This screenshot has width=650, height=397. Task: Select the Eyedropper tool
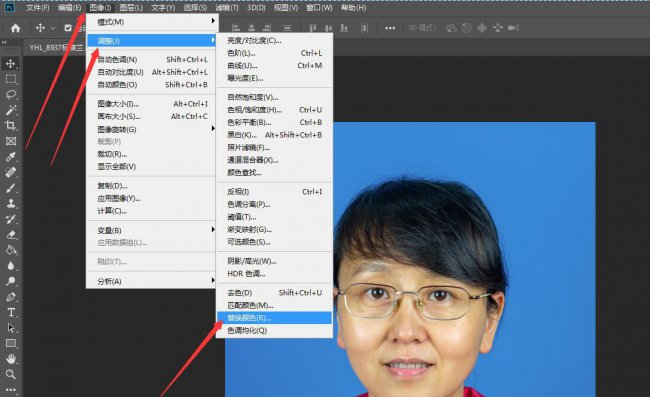(x=11, y=157)
